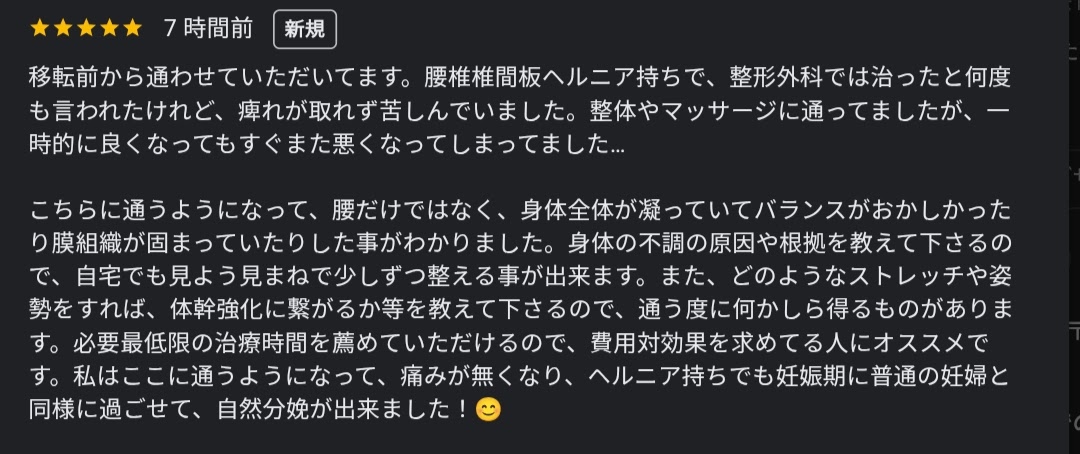This screenshot has width=1080, height=454.
Task: Click the smiling face emoji in review
Action: tap(488, 410)
